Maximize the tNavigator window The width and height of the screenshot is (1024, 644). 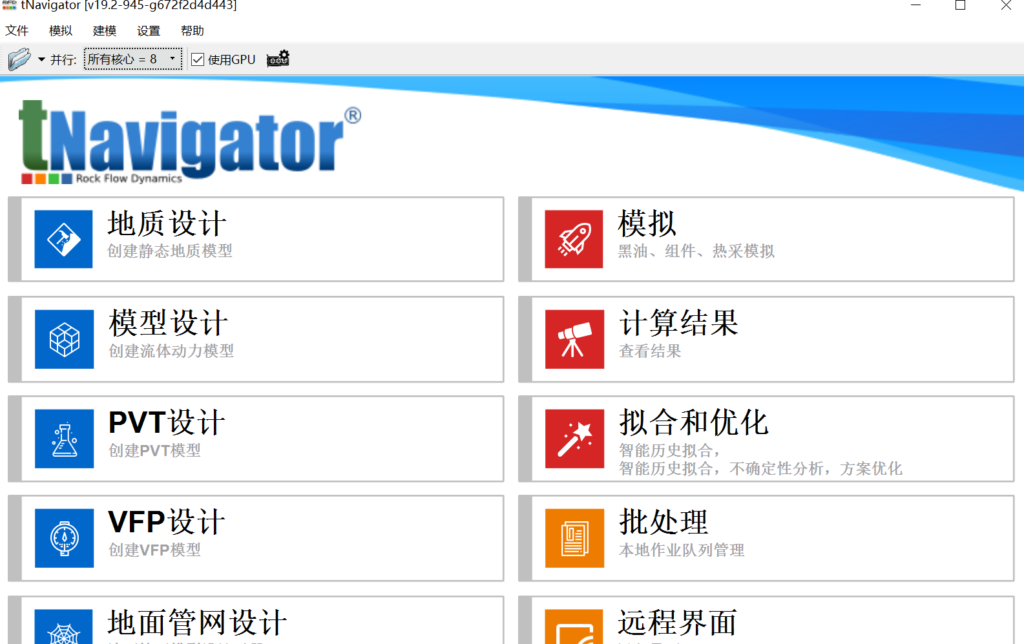pos(960,5)
